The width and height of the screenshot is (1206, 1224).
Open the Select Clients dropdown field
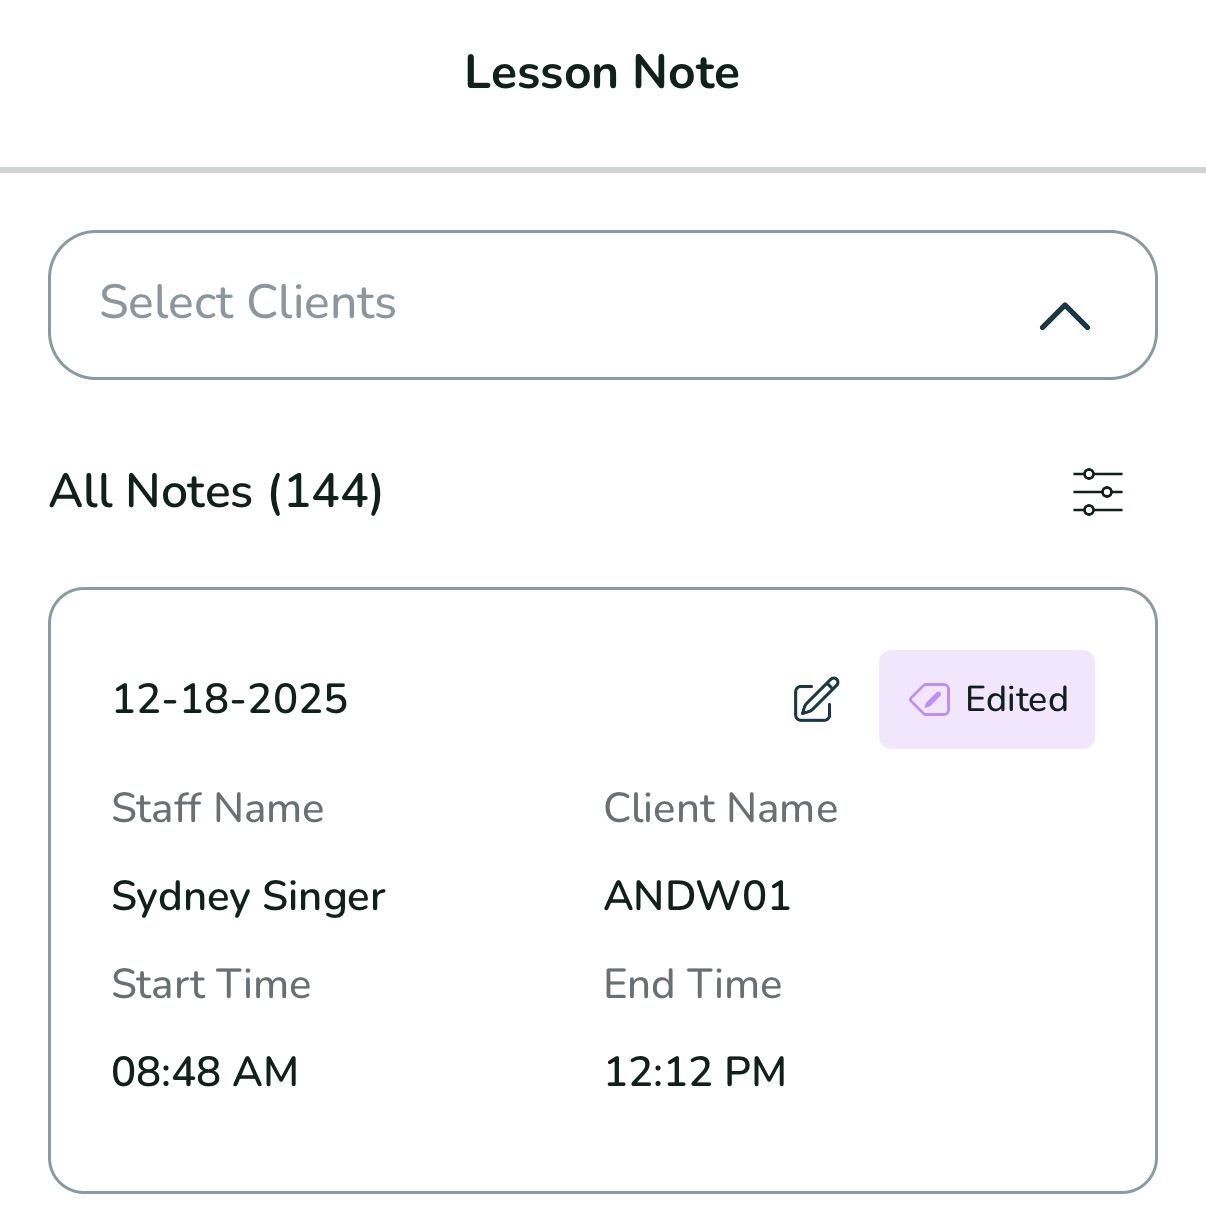[x=602, y=305]
